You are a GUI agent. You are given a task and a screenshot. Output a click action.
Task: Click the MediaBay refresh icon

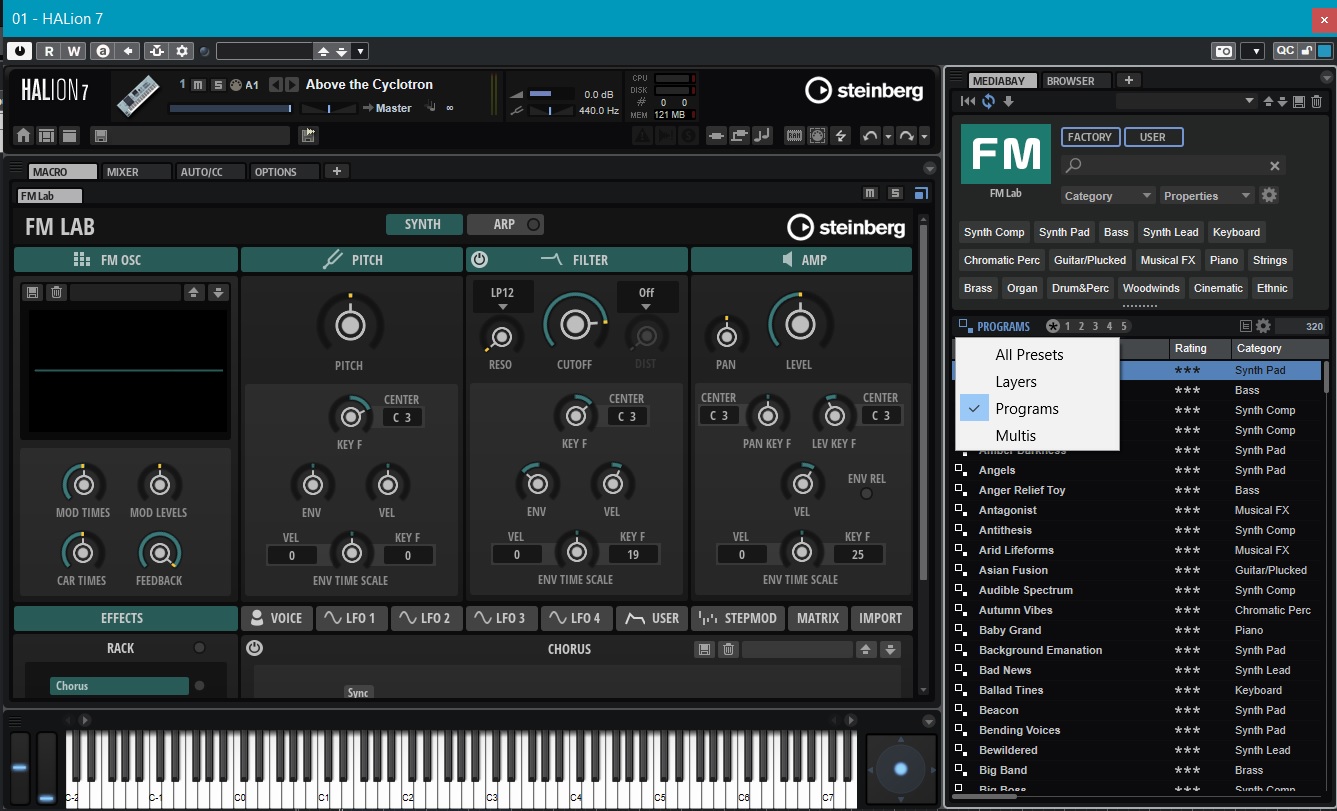(988, 101)
